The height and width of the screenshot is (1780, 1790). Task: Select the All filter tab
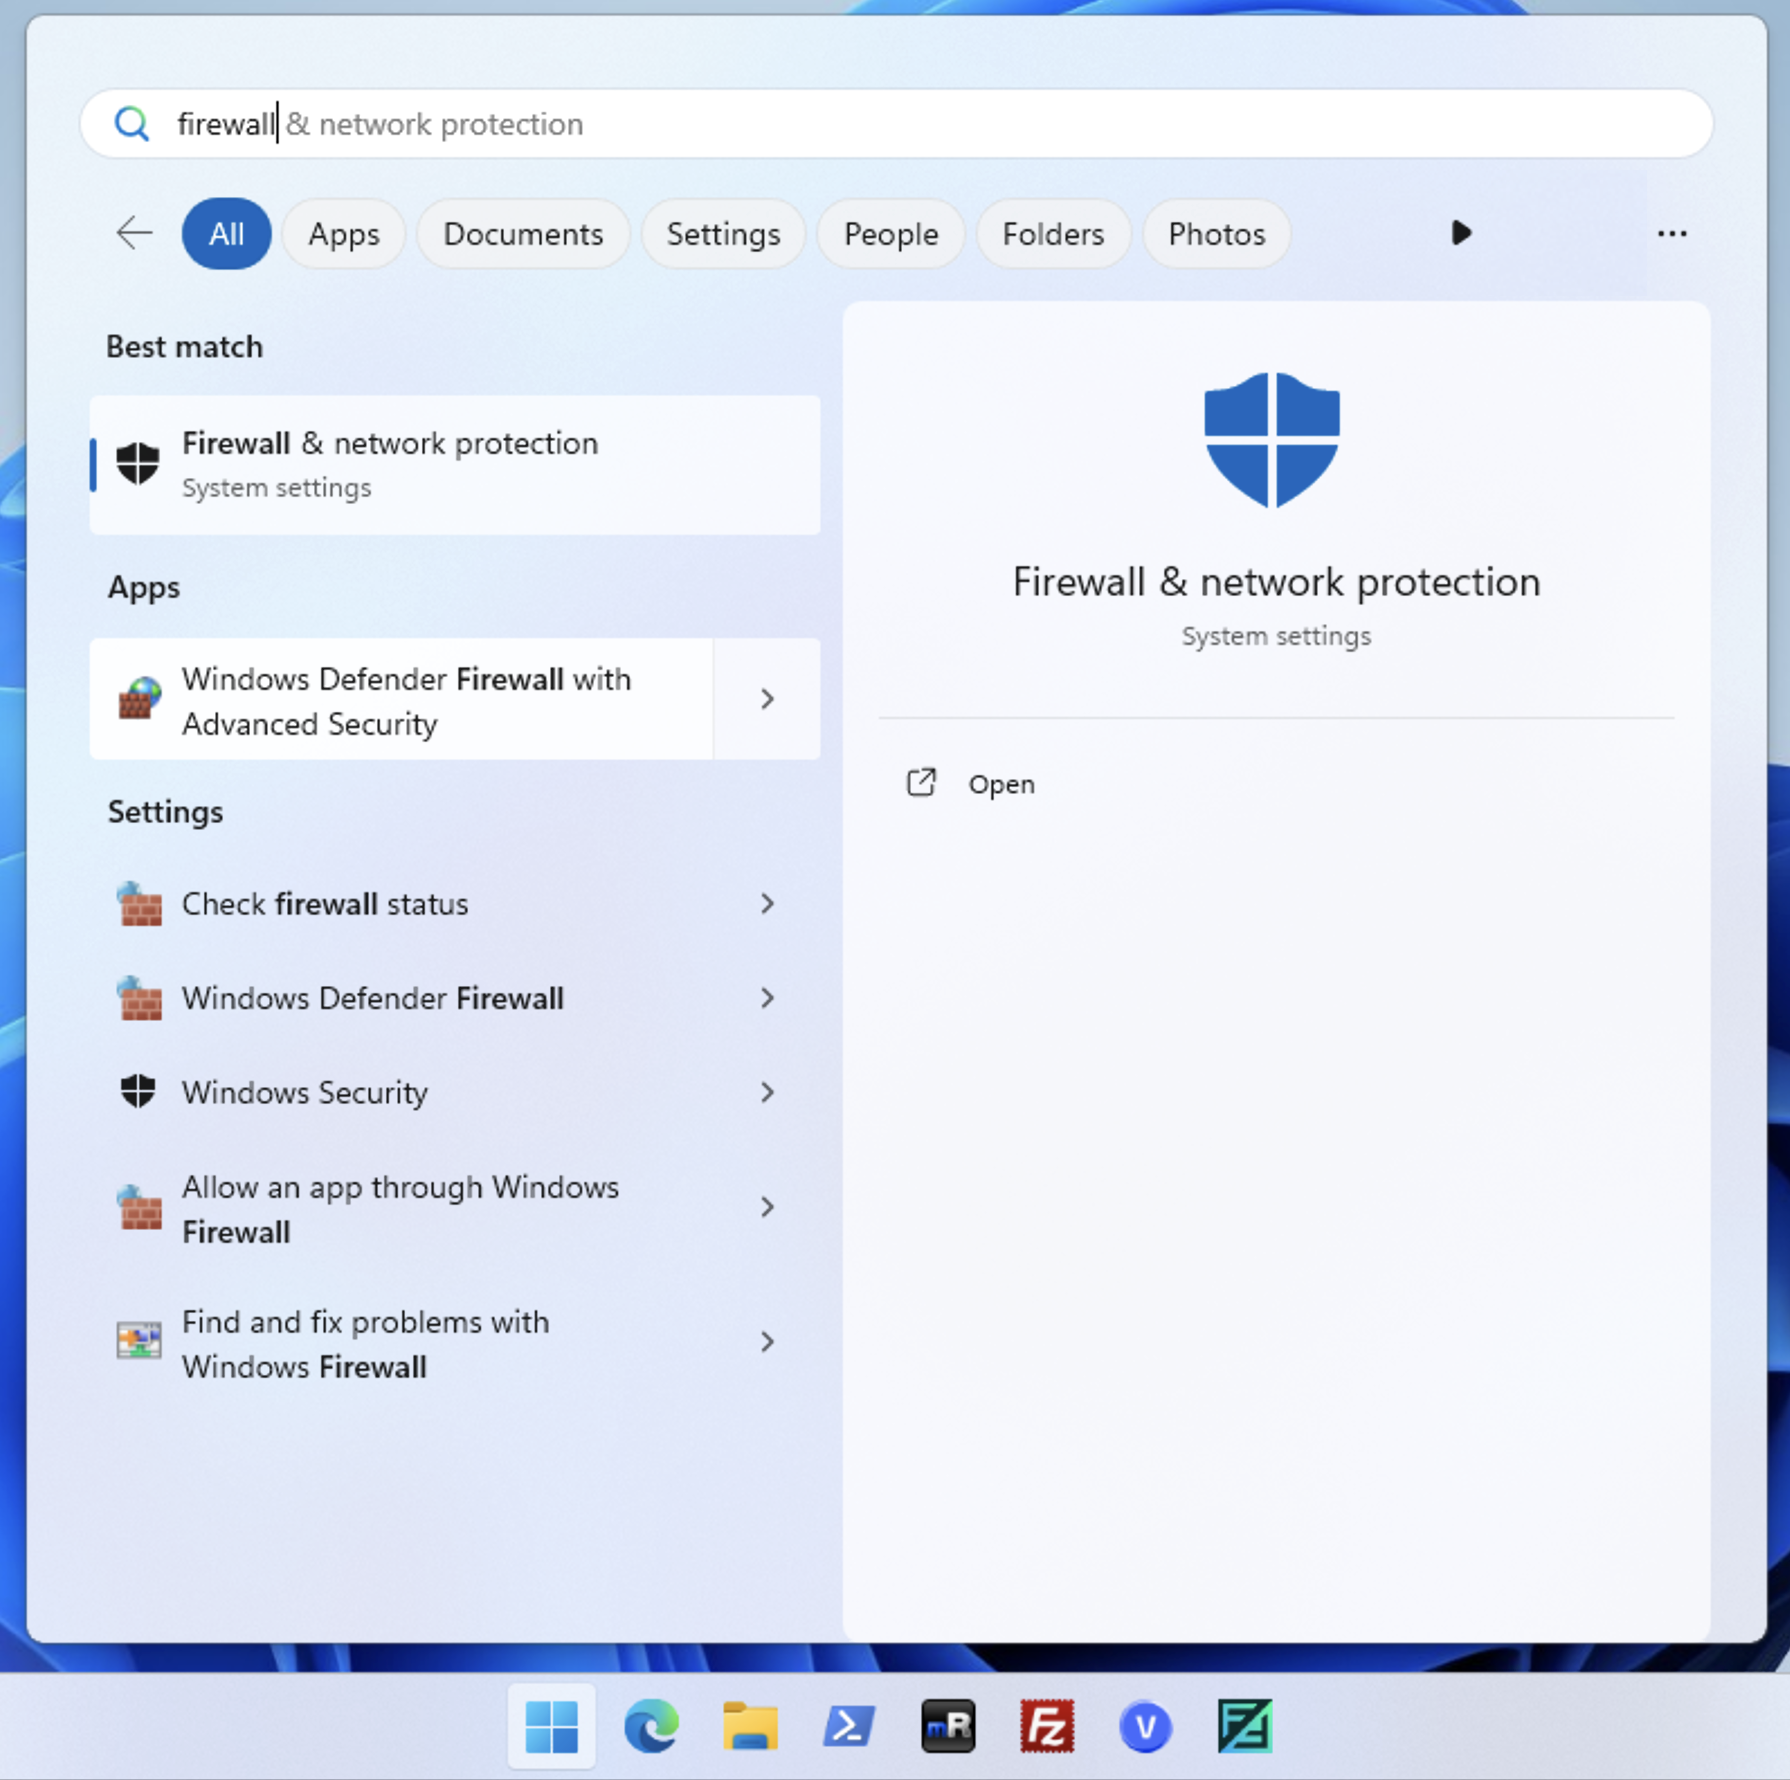pos(226,234)
